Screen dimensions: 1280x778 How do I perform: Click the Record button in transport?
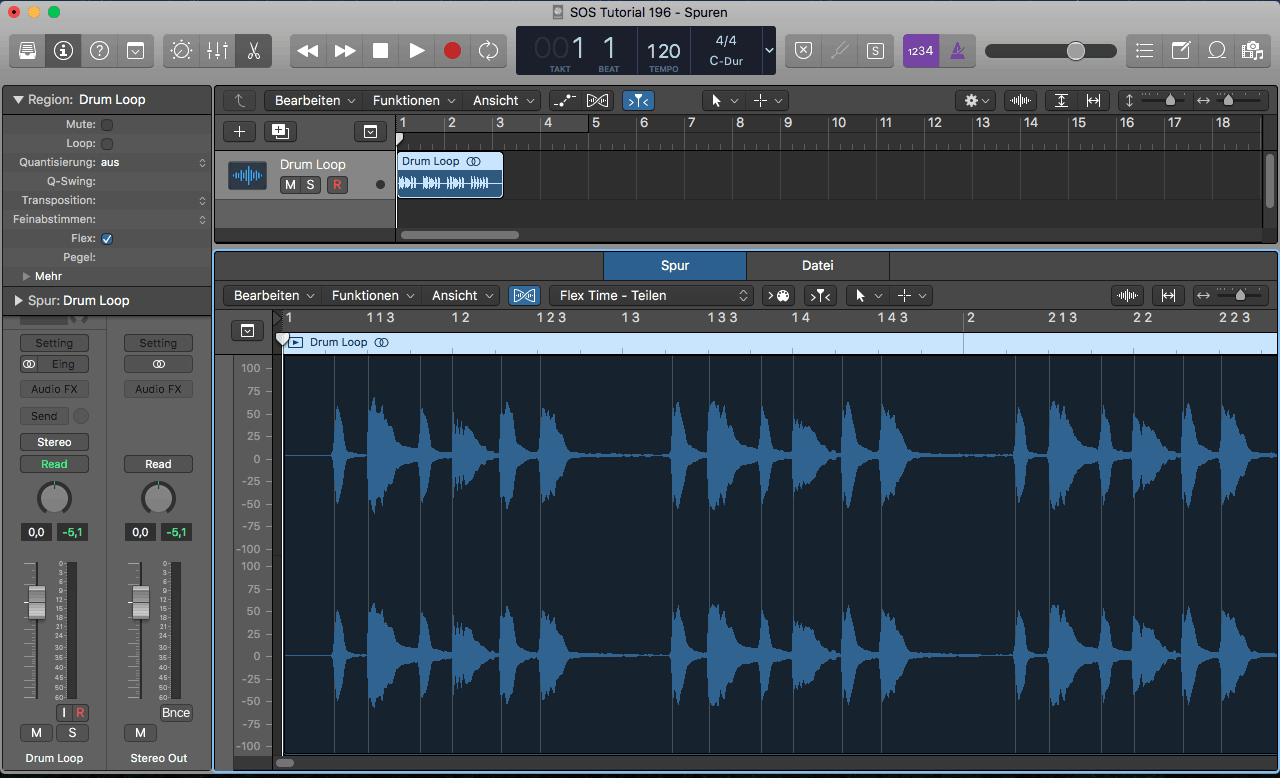pos(453,50)
